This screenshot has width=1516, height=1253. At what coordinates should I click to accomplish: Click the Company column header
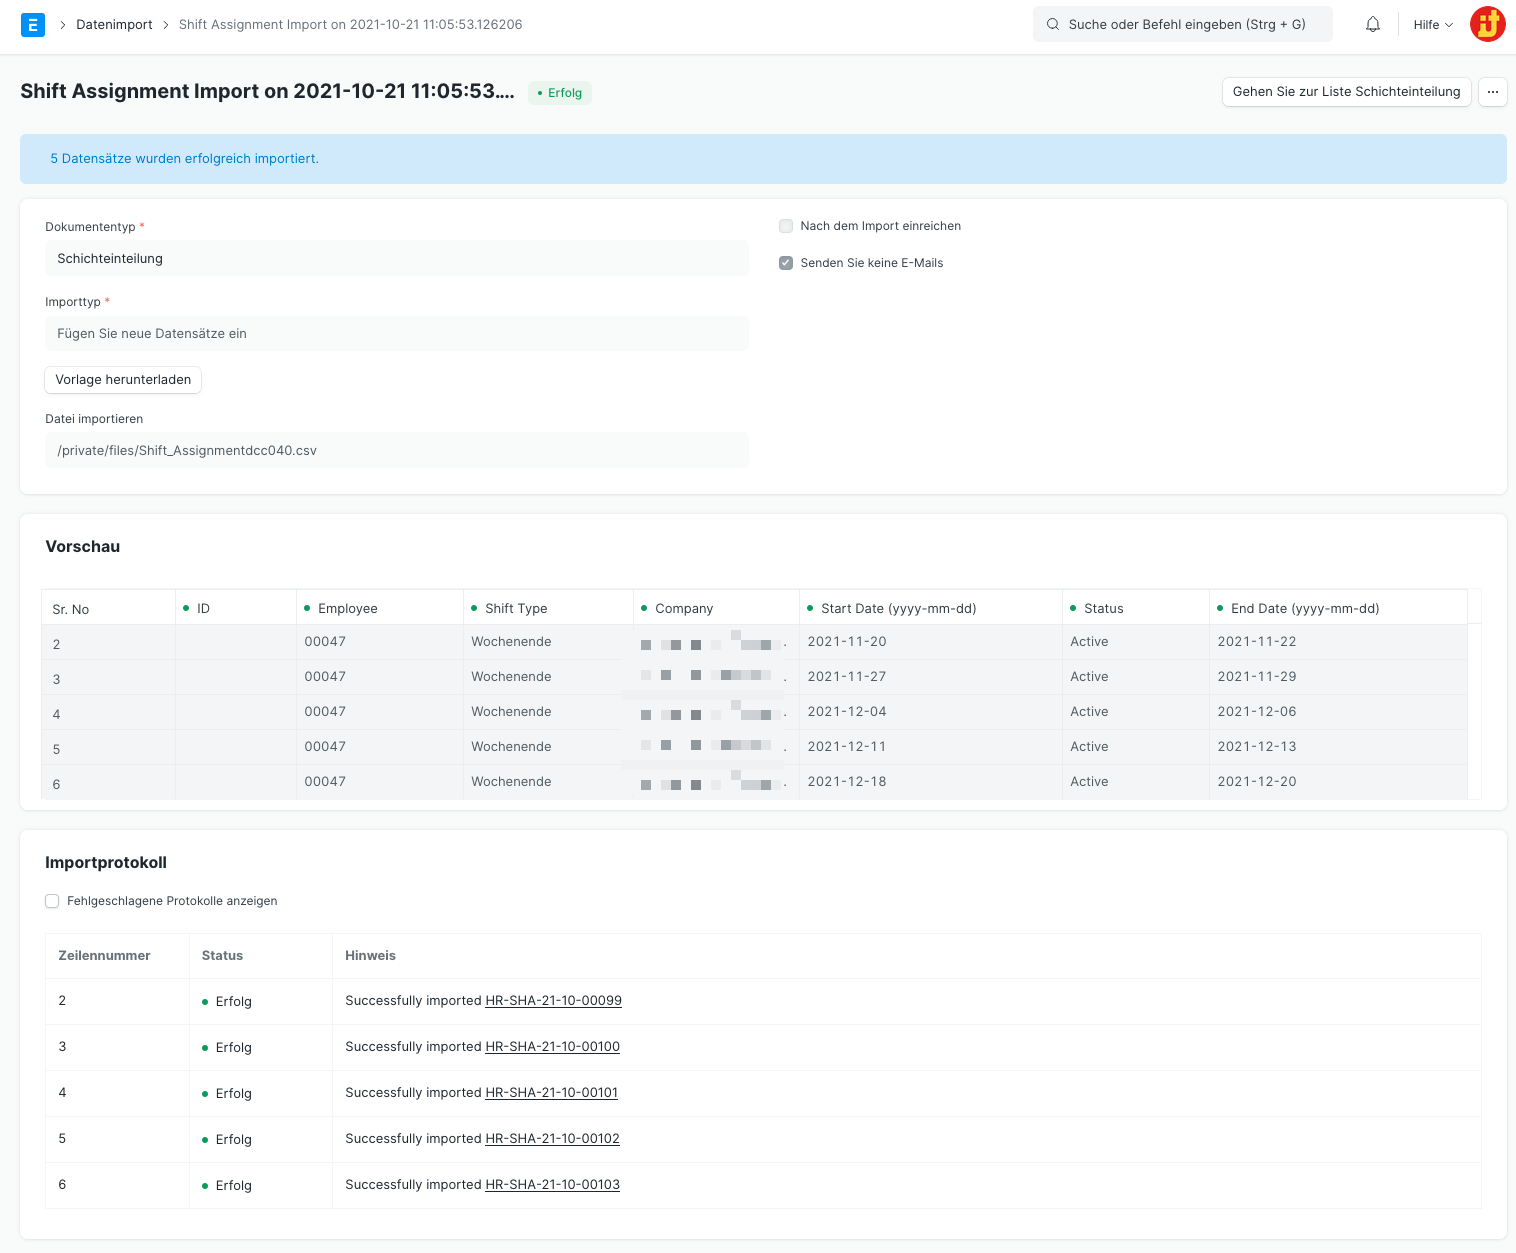716,608
